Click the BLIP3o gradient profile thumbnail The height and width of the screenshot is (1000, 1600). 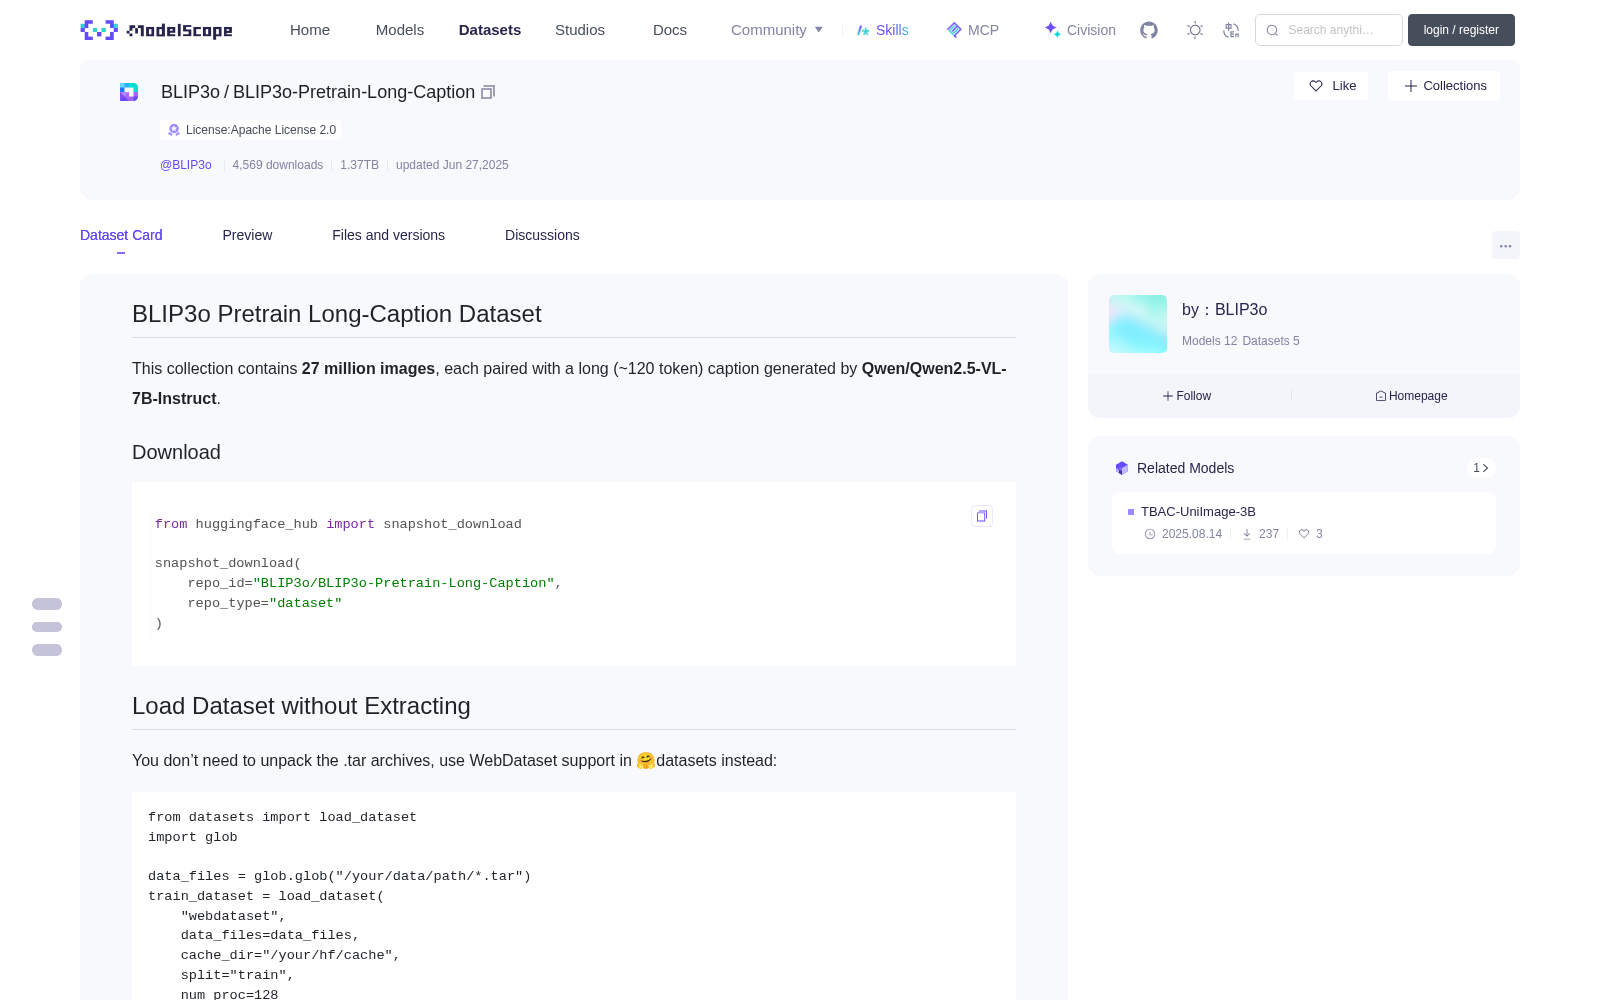coord(1138,324)
